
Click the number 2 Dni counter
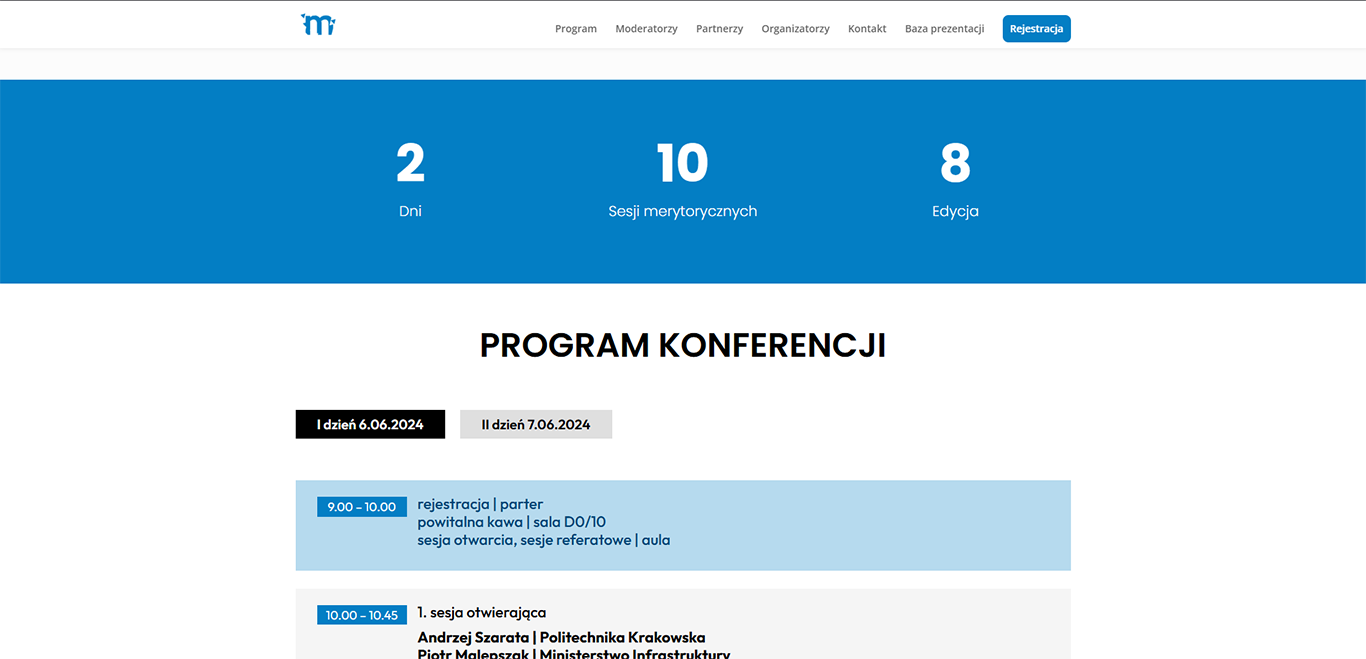(410, 164)
